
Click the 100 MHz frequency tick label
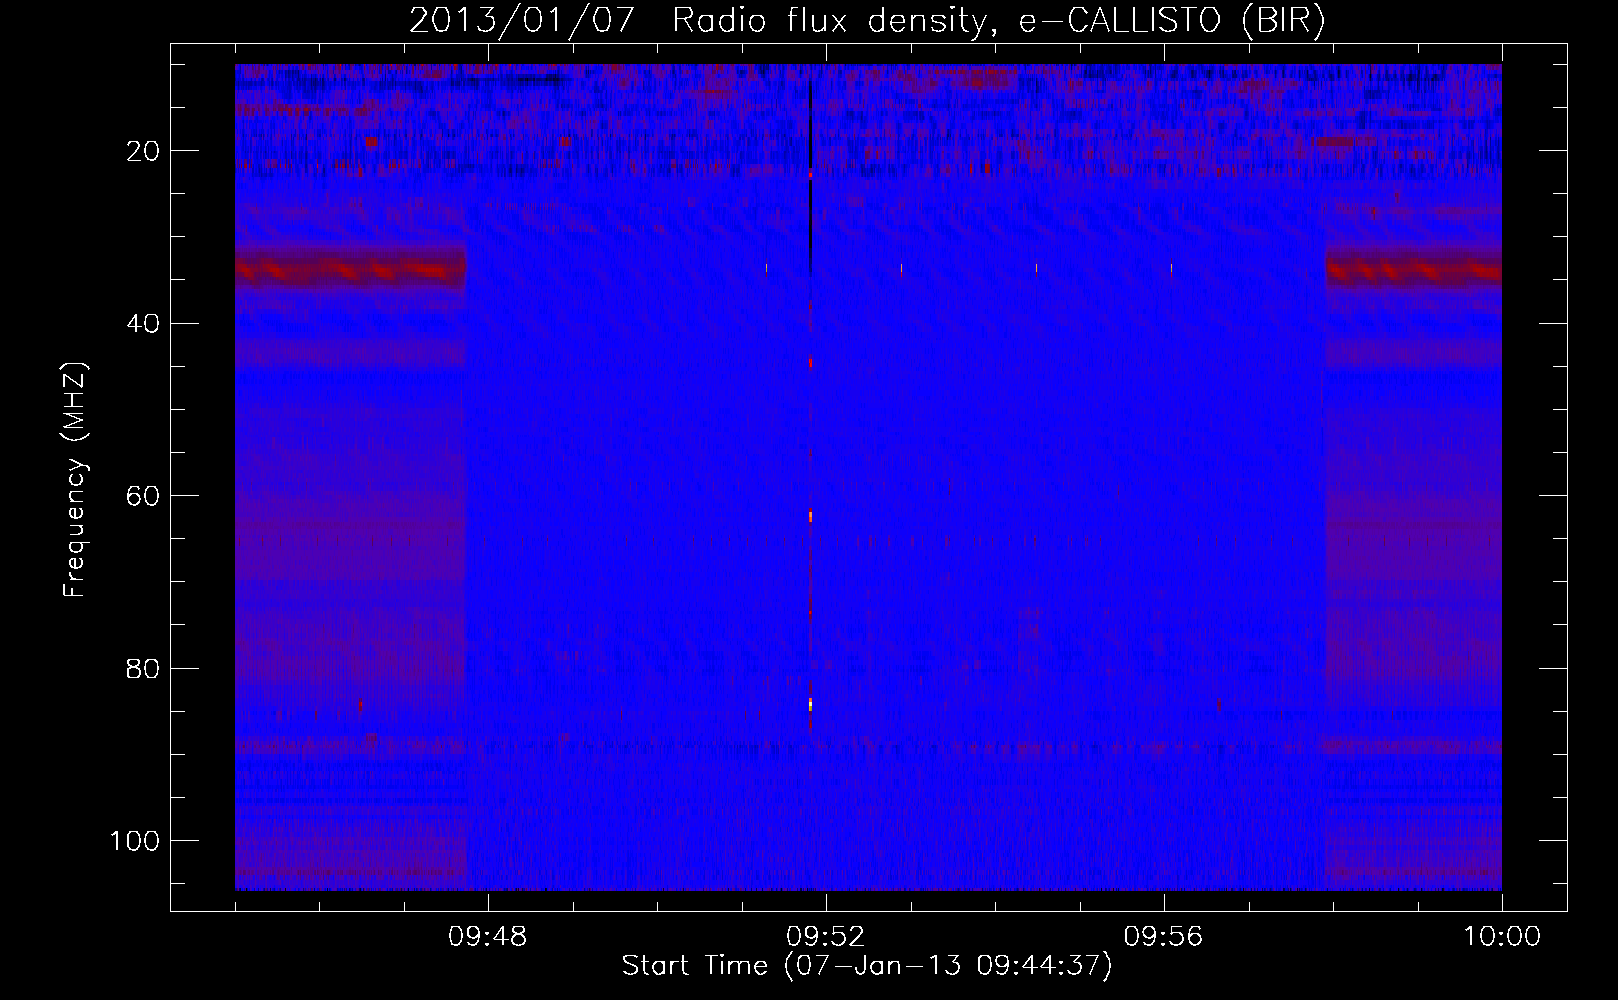135,841
